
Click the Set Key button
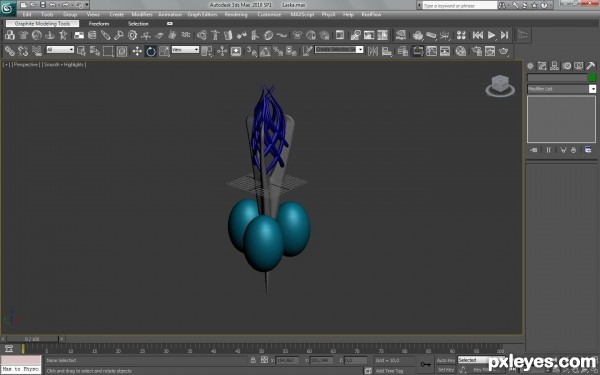(x=445, y=370)
